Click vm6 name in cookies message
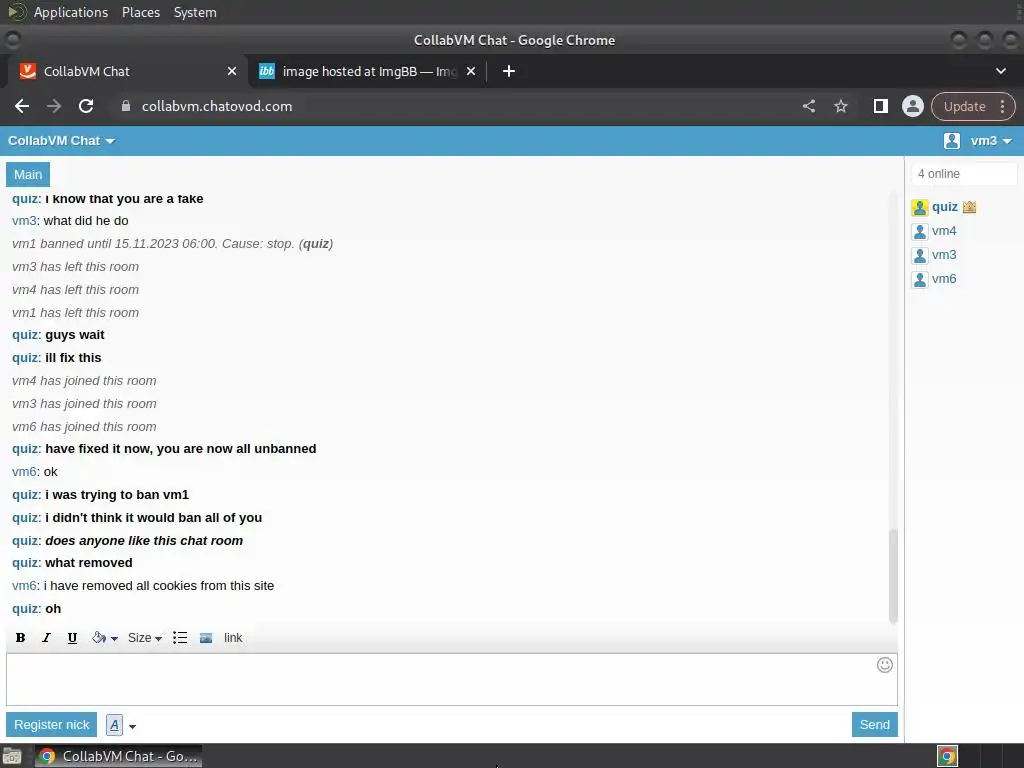 click(24, 586)
